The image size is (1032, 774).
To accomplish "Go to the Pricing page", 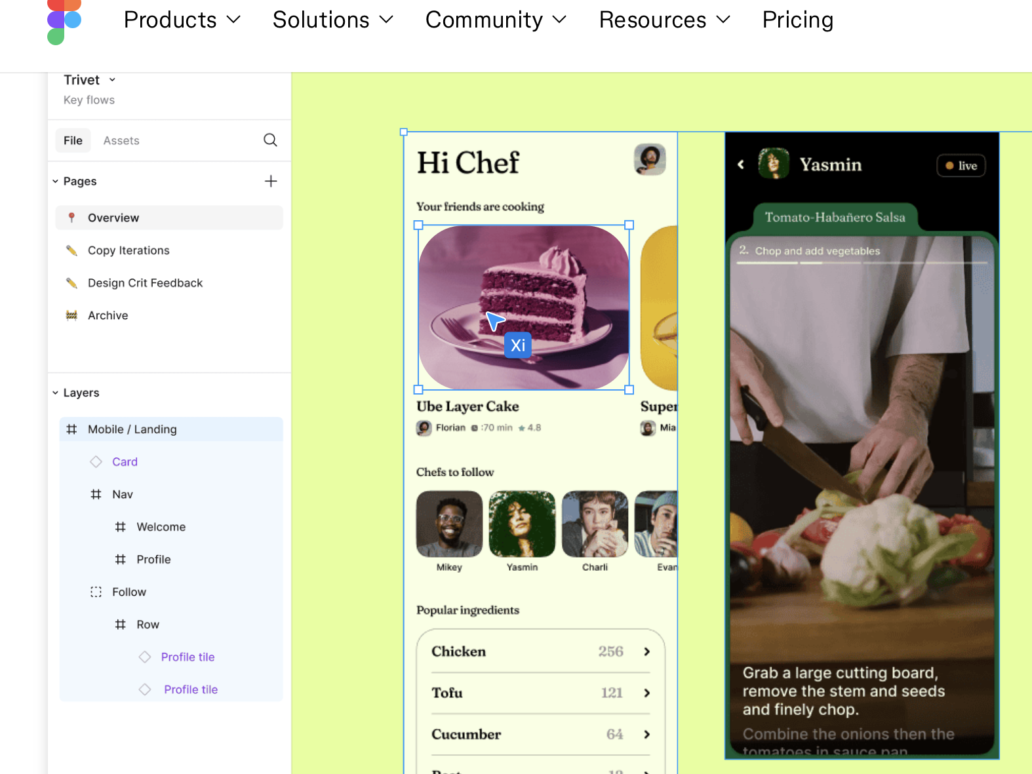I will tap(798, 20).
